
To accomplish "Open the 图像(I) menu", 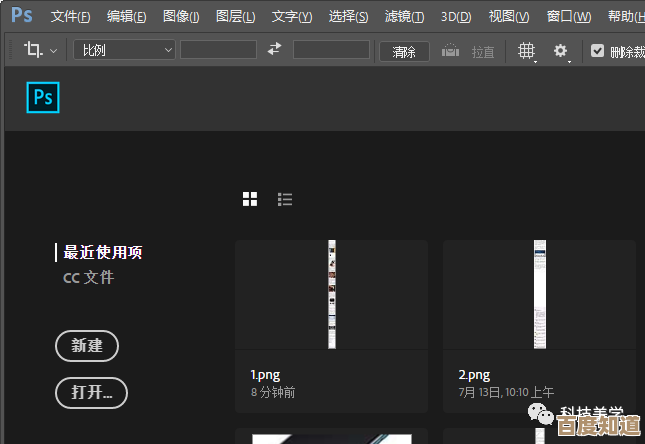I will (x=181, y=16).
